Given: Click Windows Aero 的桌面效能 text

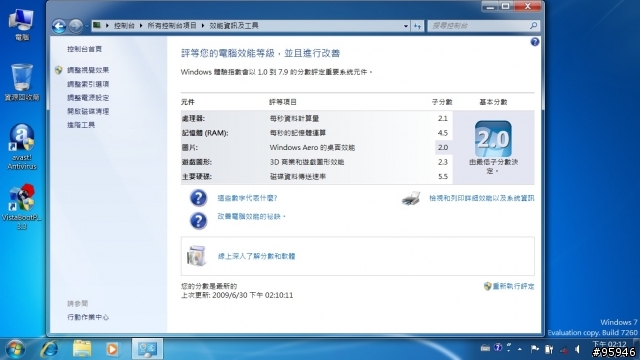Looking at the screenshot, I should (x=312, y=147).
